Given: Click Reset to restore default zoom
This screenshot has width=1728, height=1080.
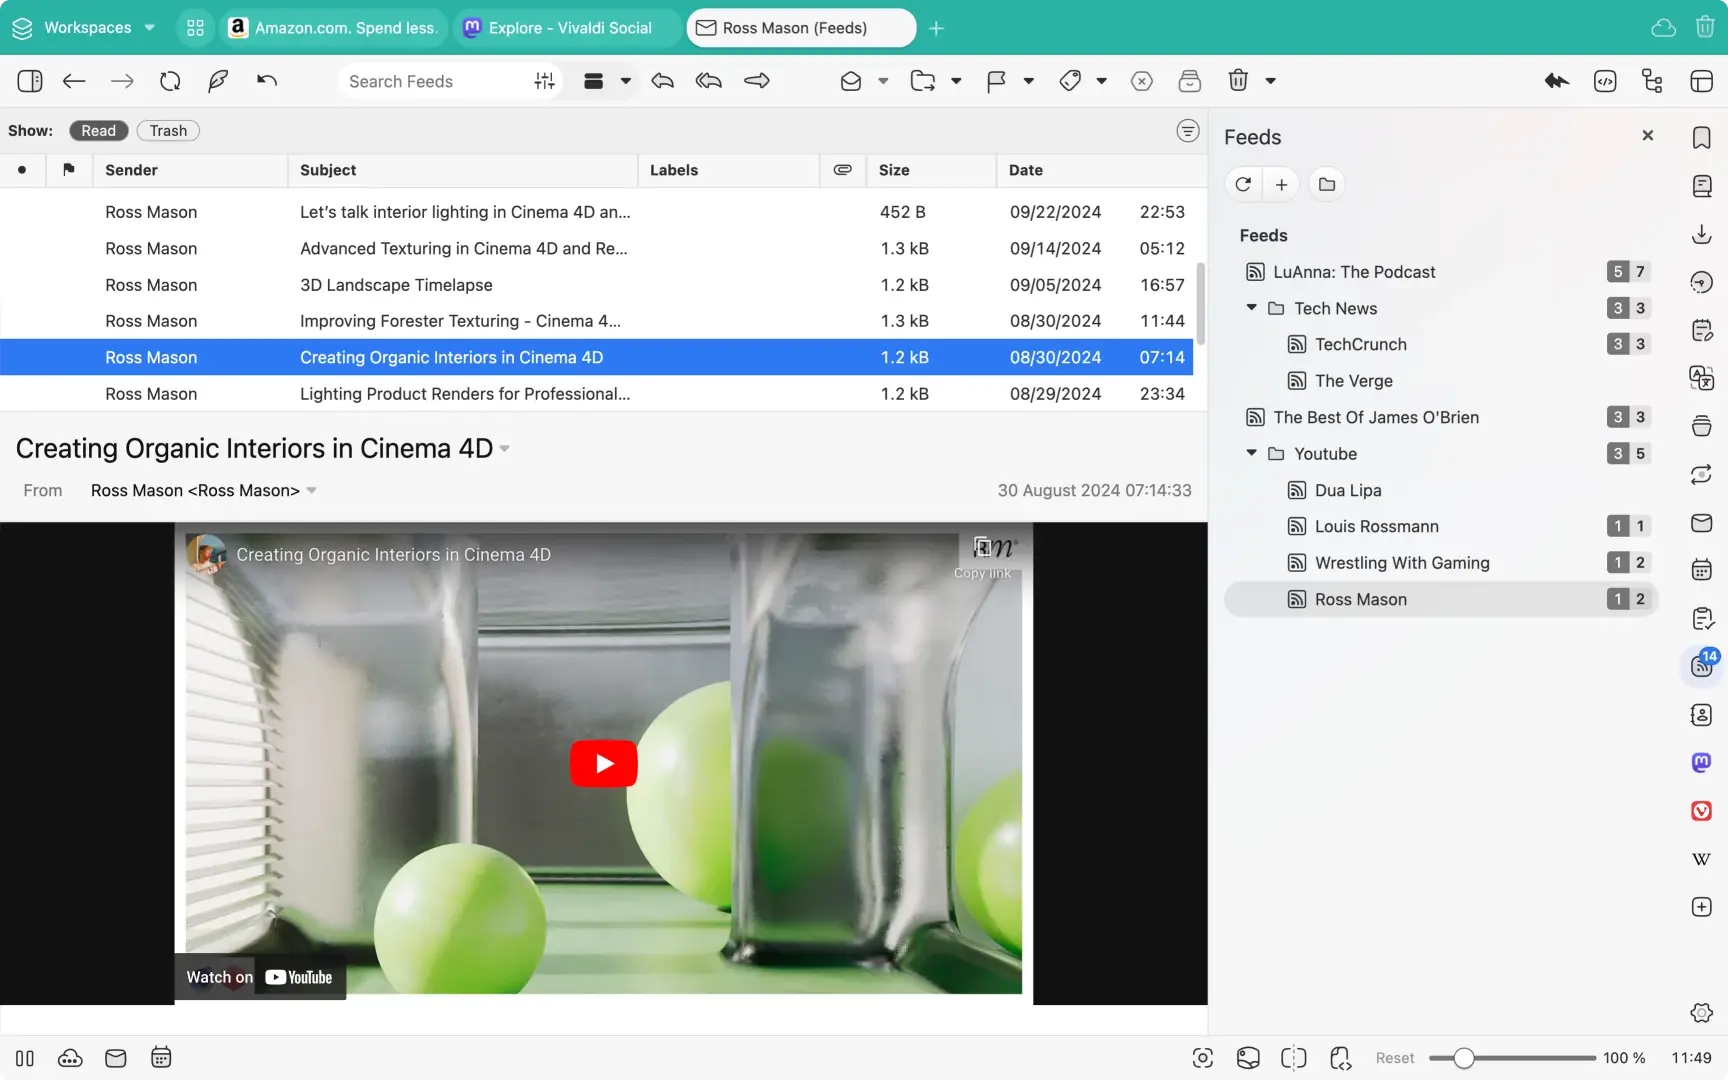Looking at the screenshot, I should [1394, 1057].
